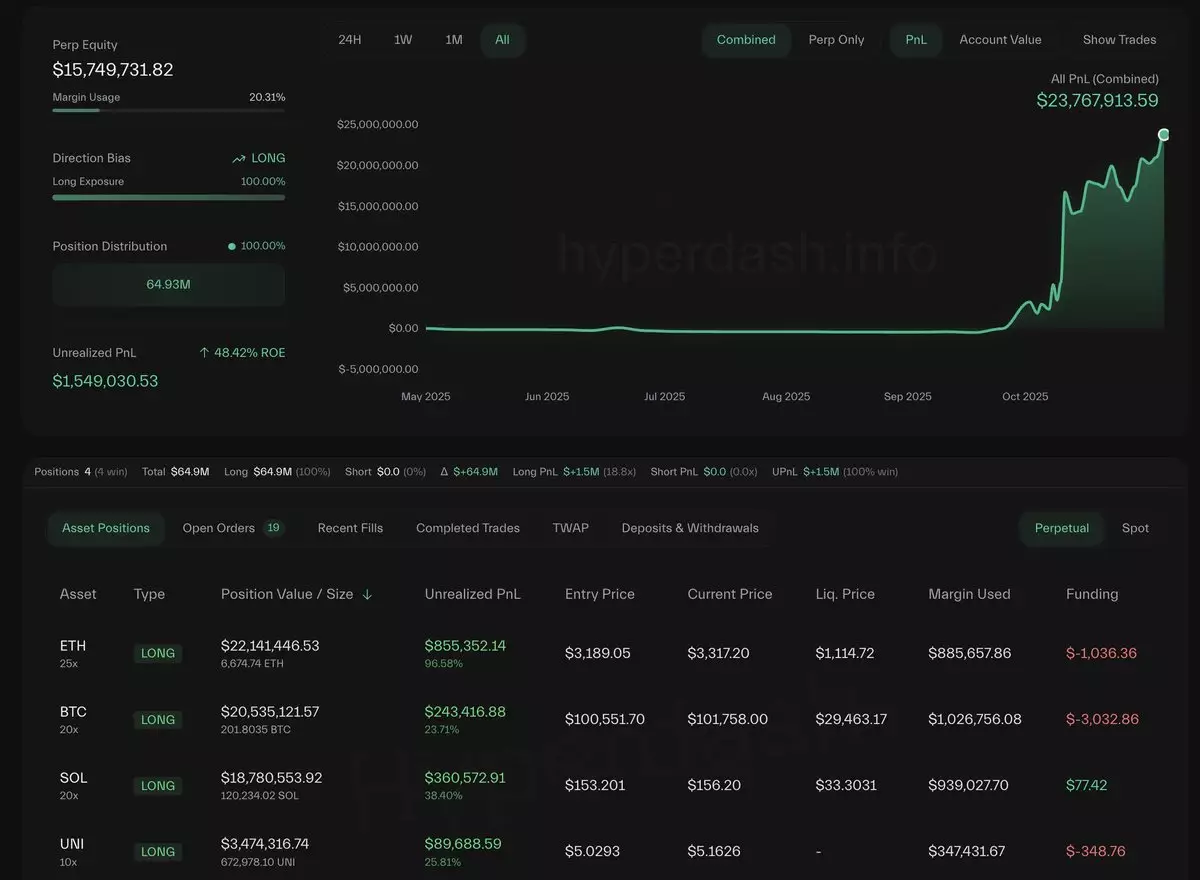Click the 64.93M position distribution bar
This screenshot has height=880, width=1200.
point(168,285)
